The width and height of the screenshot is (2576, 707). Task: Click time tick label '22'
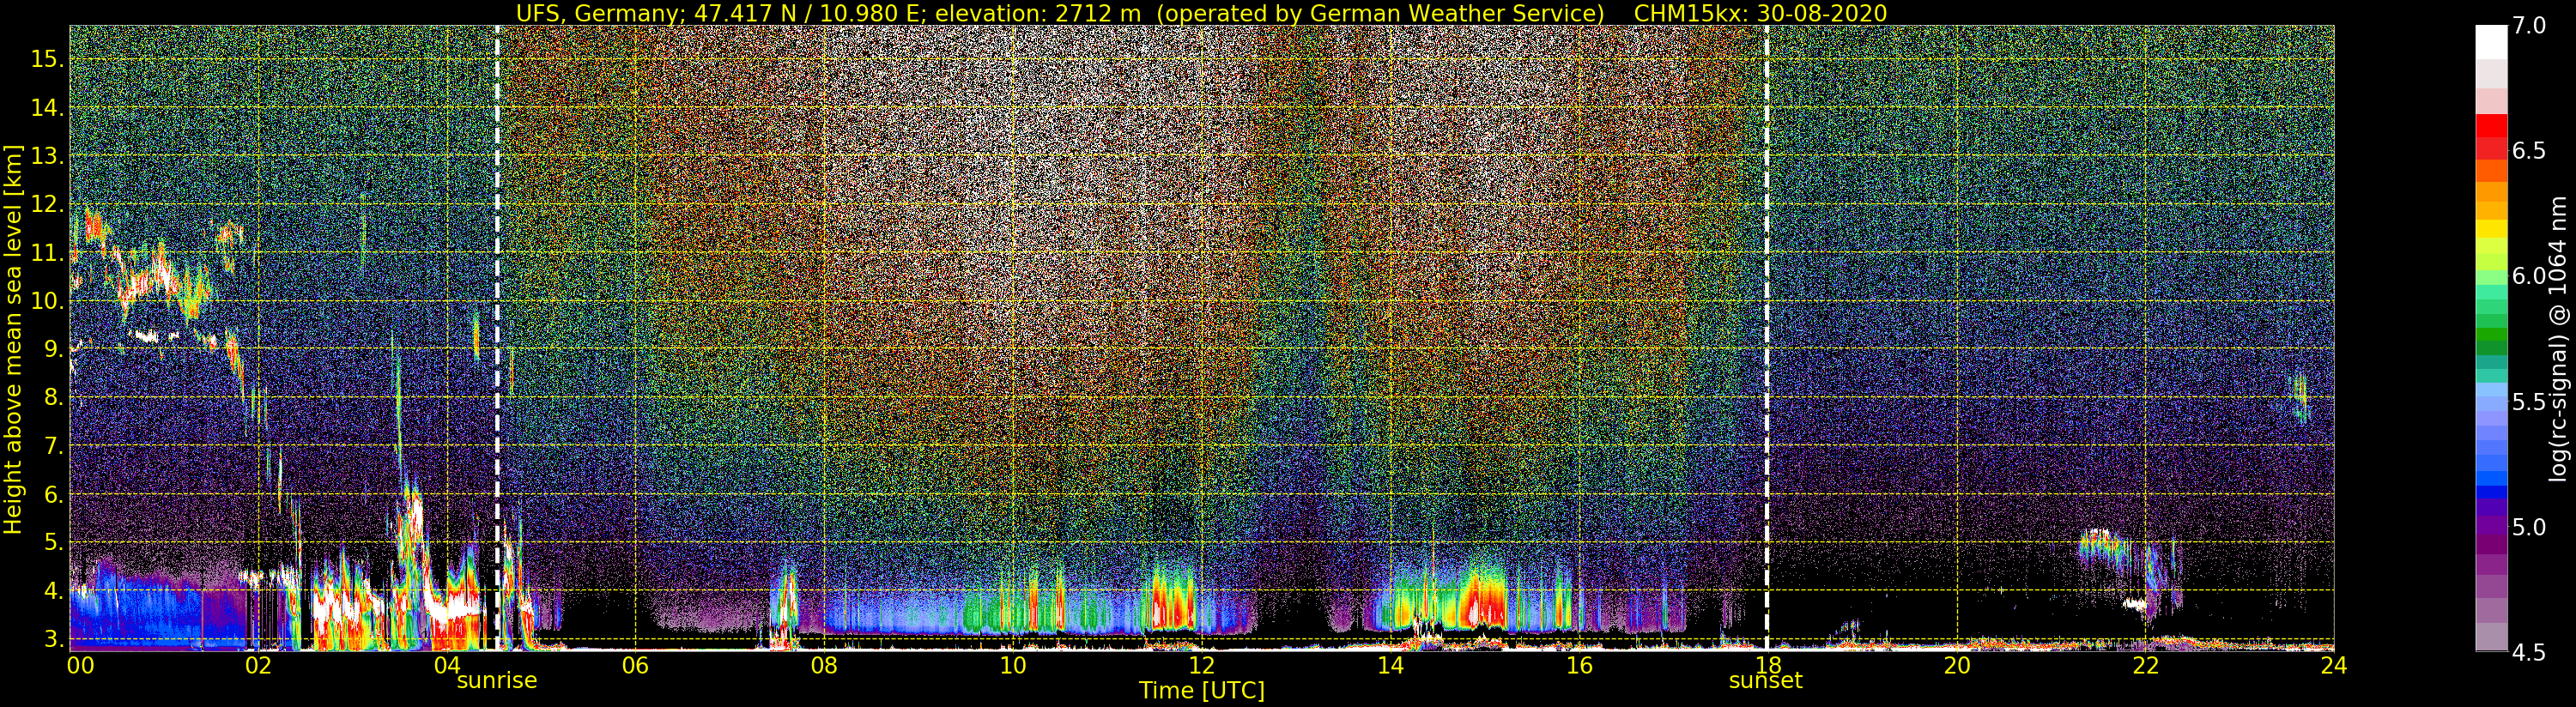click(x=2146, y=666)
